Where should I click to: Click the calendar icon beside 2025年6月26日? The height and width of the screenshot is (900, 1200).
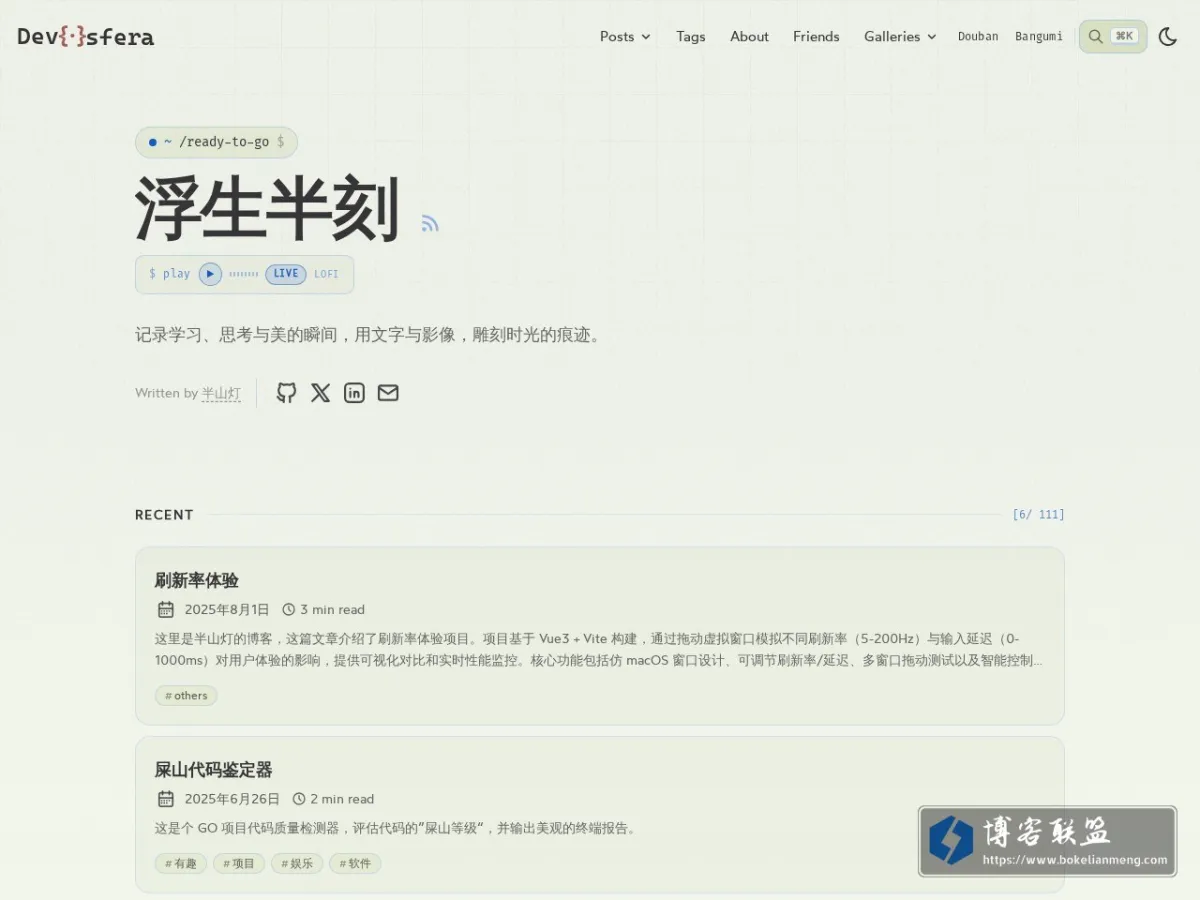[x=166, y=799]
